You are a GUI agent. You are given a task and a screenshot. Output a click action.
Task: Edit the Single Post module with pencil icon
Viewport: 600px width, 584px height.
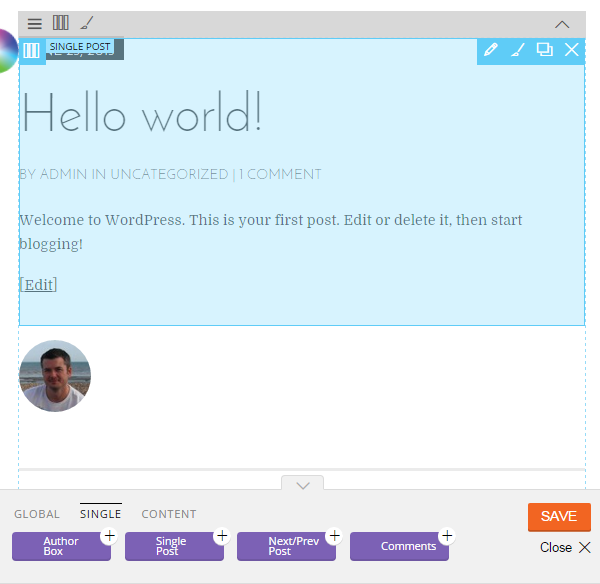pos(491,50)
